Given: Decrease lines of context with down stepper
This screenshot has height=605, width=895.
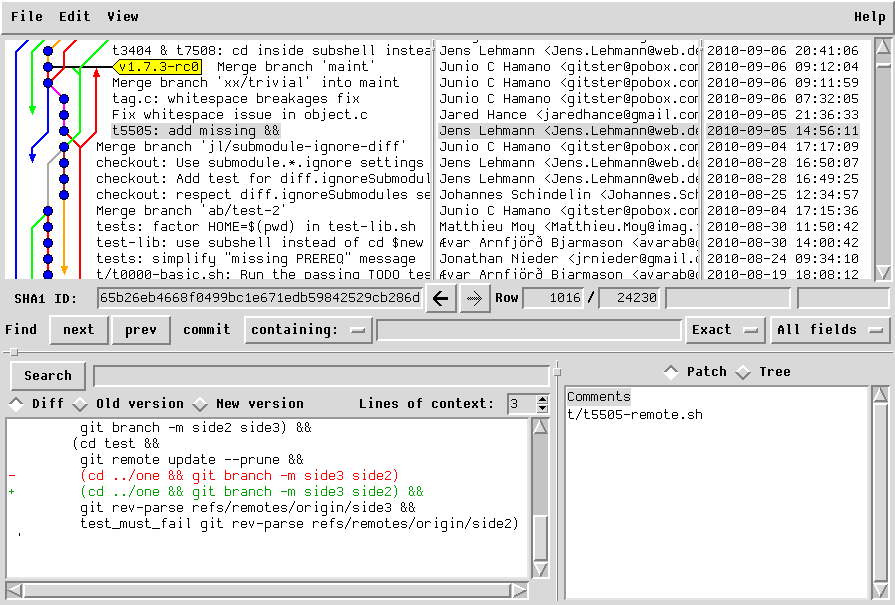Looking at the screenshot, I should pos(542,409).
